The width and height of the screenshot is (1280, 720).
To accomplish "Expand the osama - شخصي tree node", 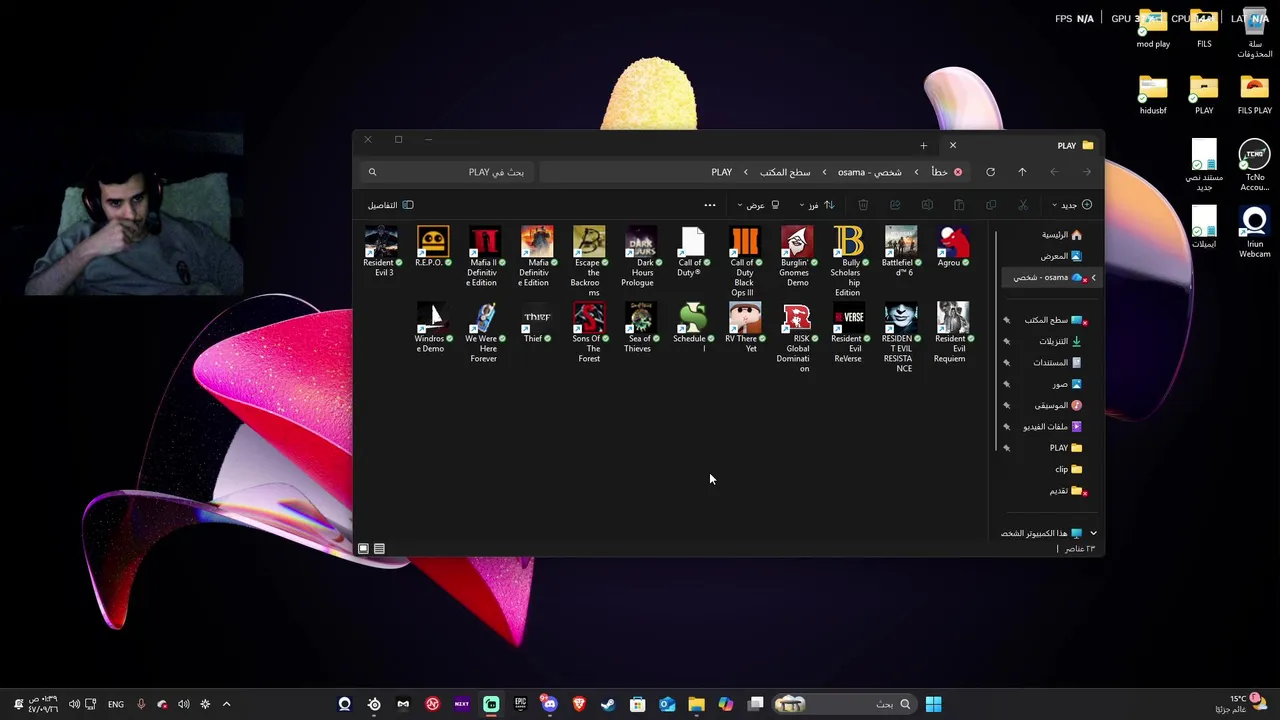I will (1093, 277).
